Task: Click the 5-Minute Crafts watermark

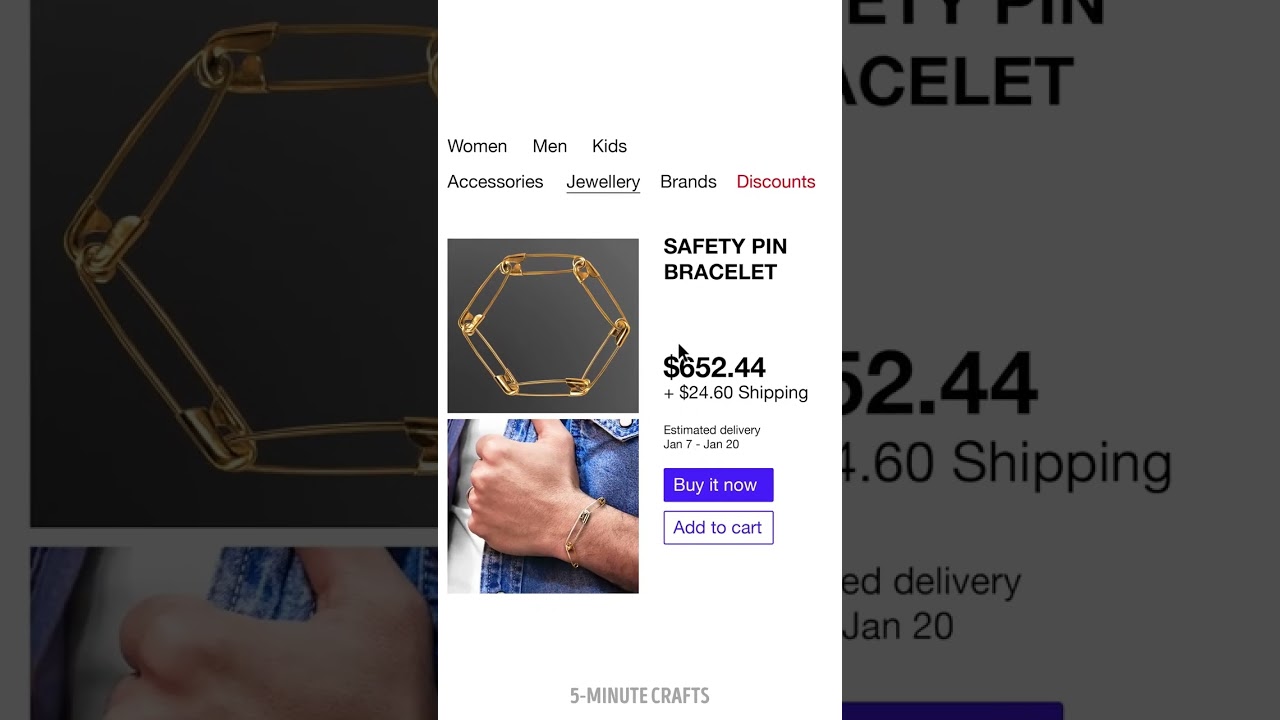Action: tap(640, 696)
